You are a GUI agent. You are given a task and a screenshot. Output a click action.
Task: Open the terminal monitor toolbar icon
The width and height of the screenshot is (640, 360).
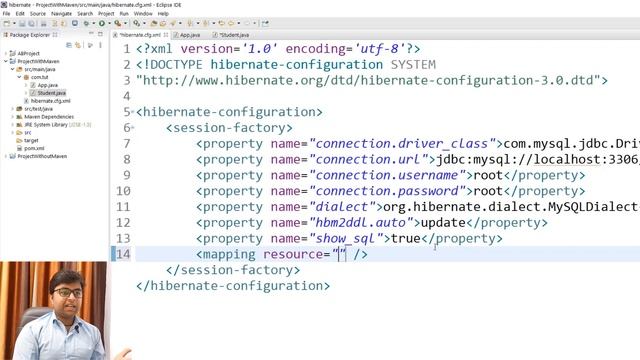(75, 23)
